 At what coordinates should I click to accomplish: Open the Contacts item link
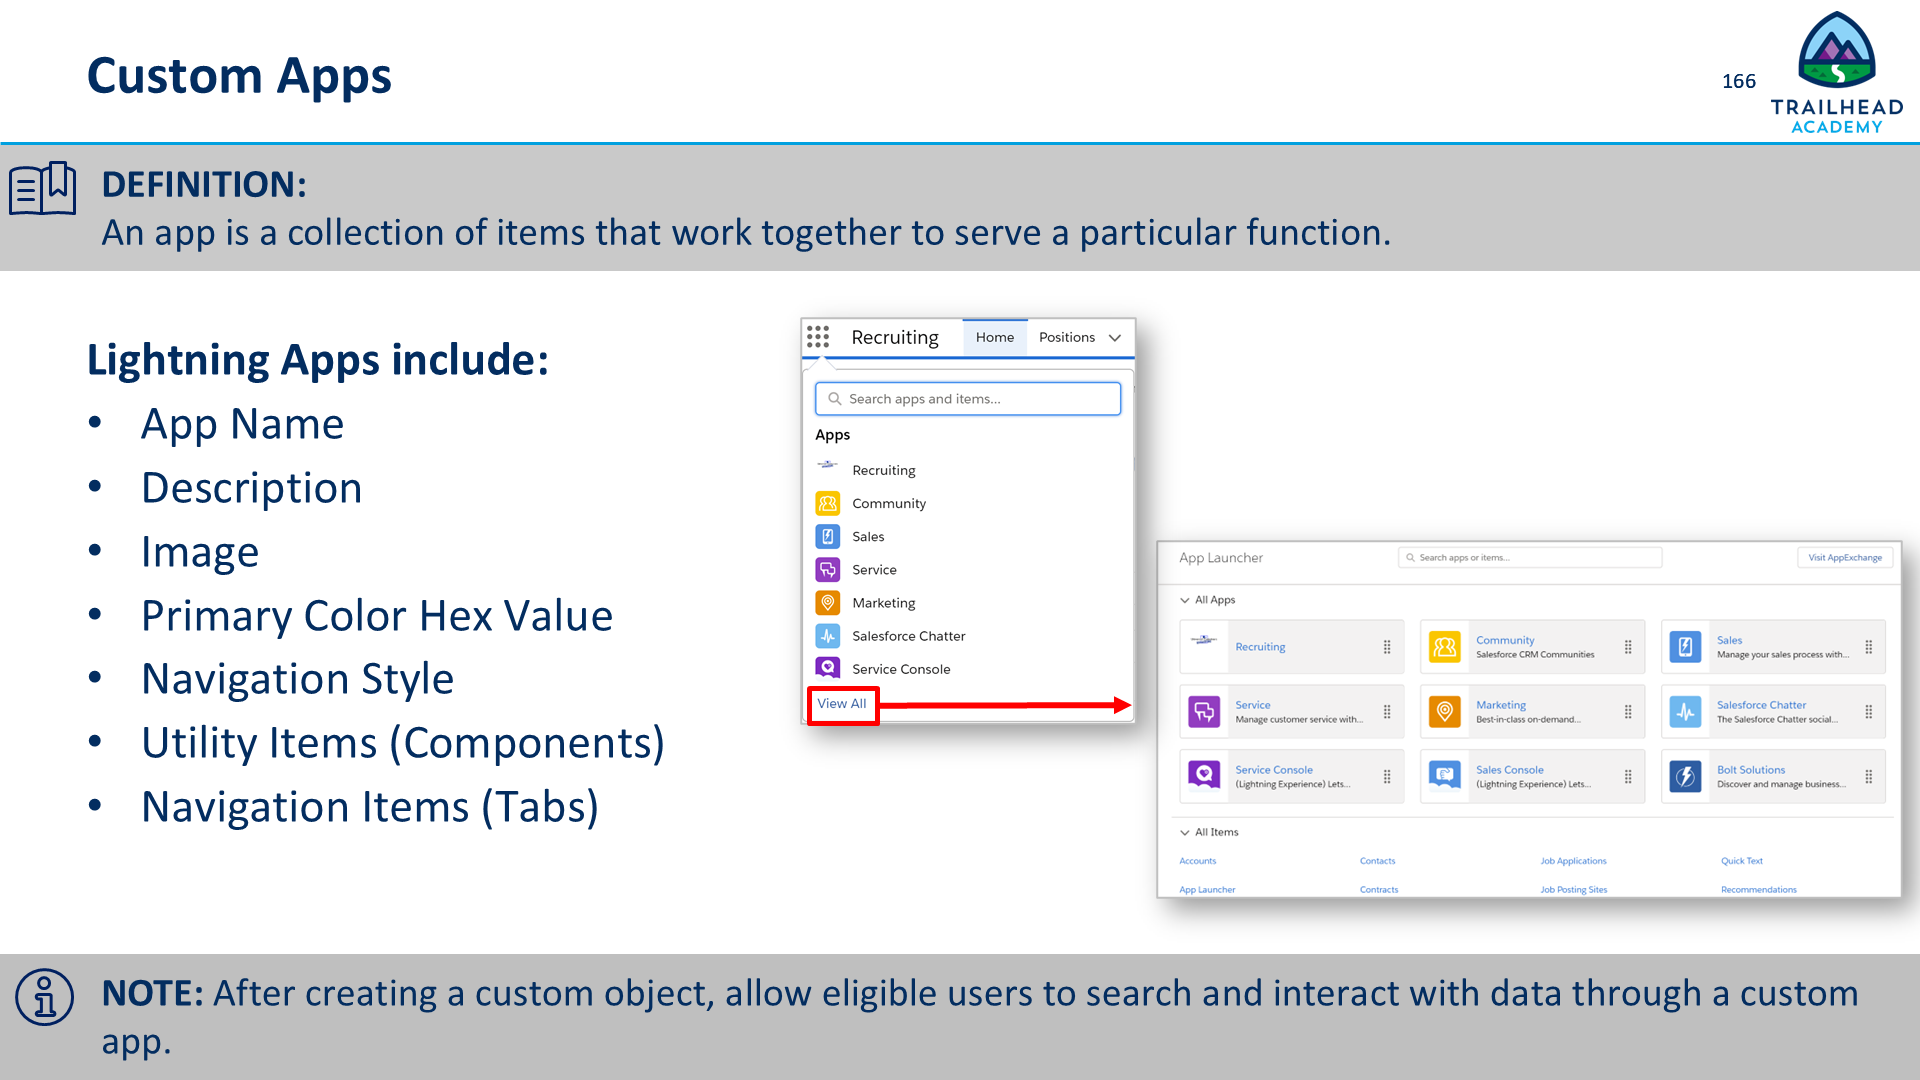[1378, 861]
